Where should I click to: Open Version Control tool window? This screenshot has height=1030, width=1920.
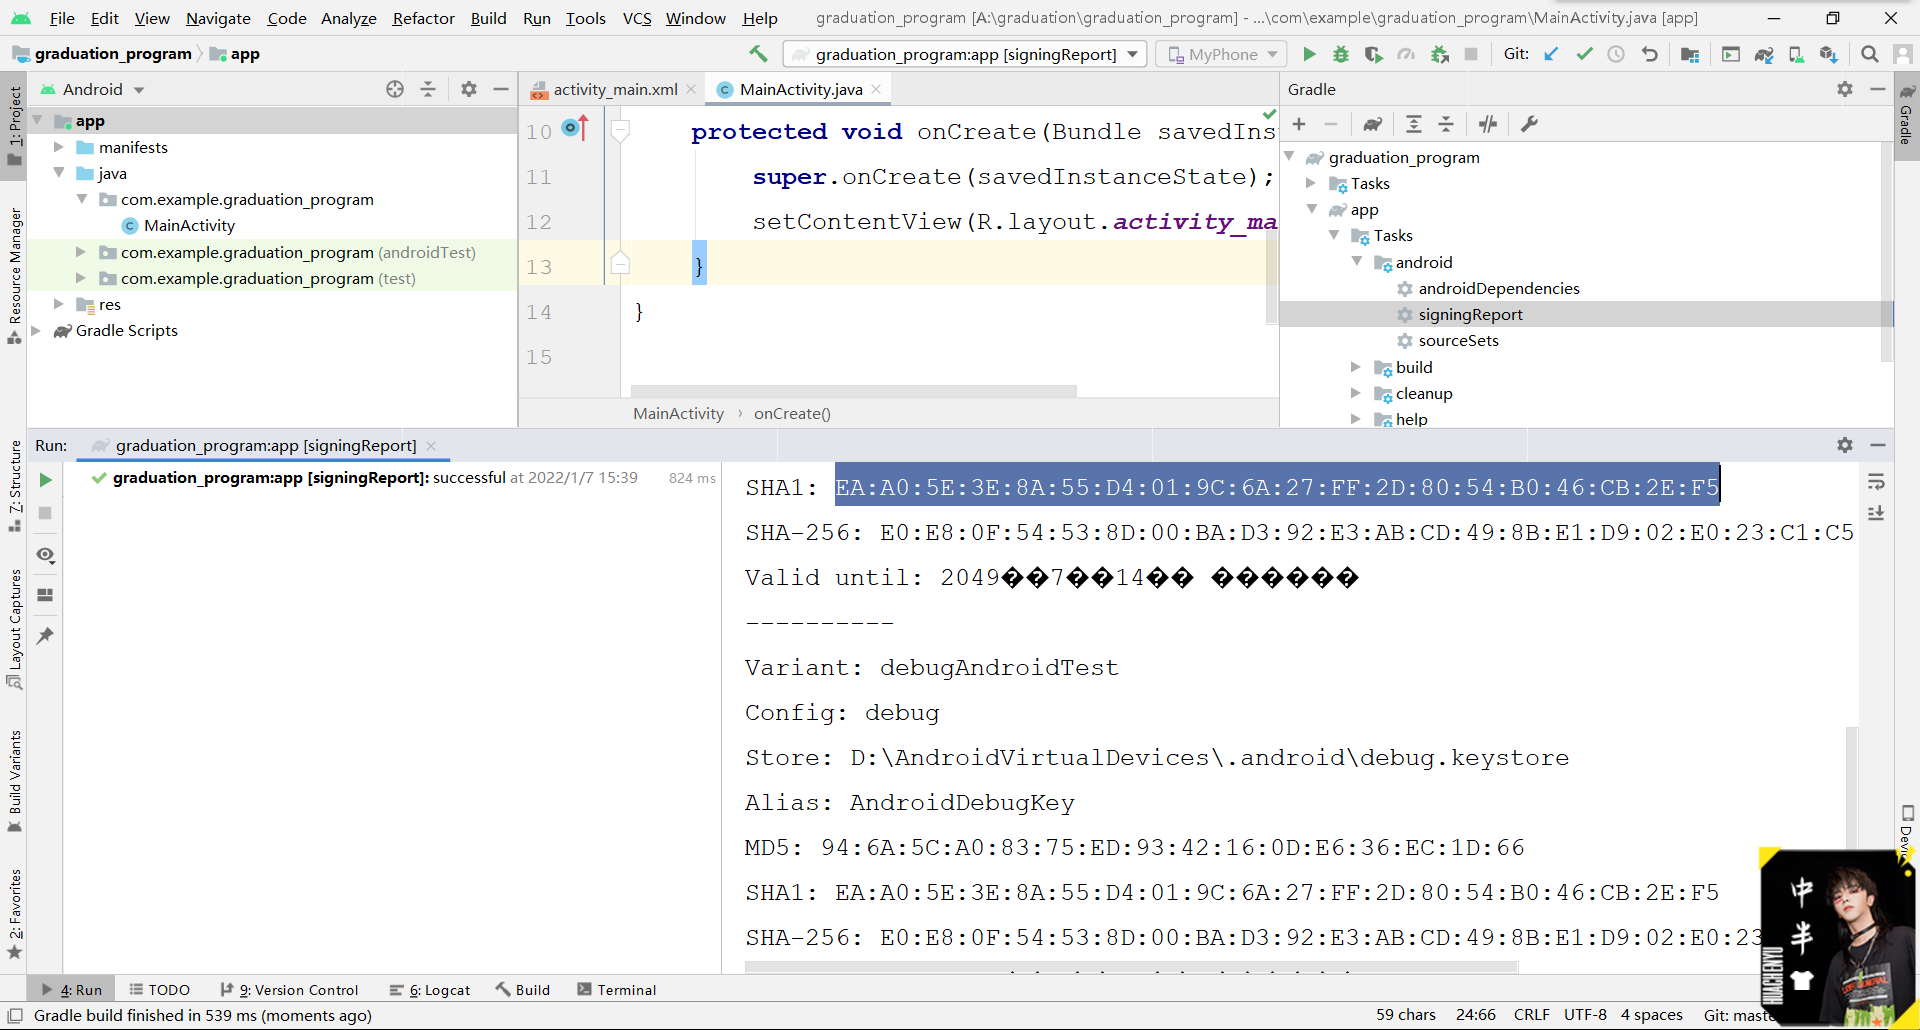pos(289,990)
